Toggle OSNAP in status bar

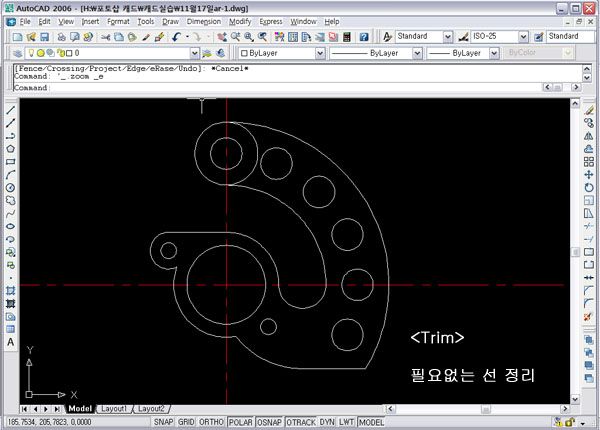[269, 422]
